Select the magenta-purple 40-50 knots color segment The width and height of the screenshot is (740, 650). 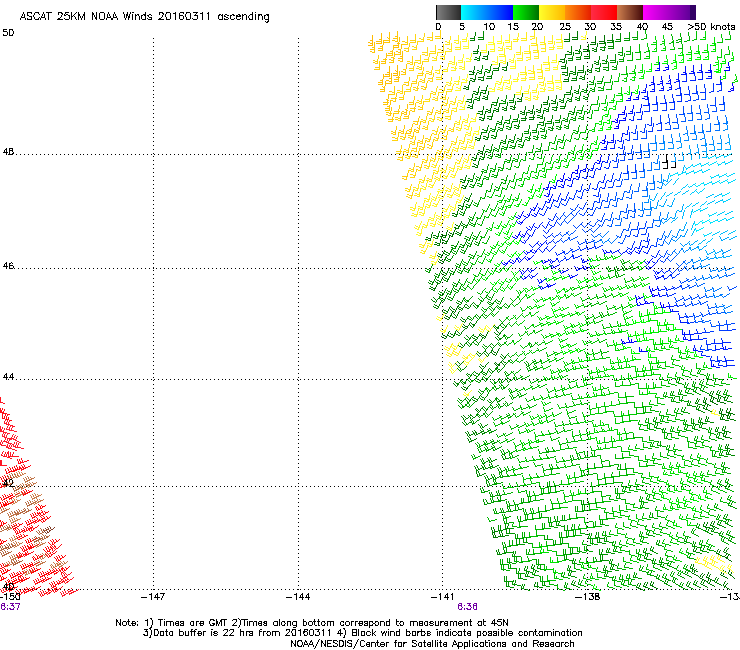[669, 12]
